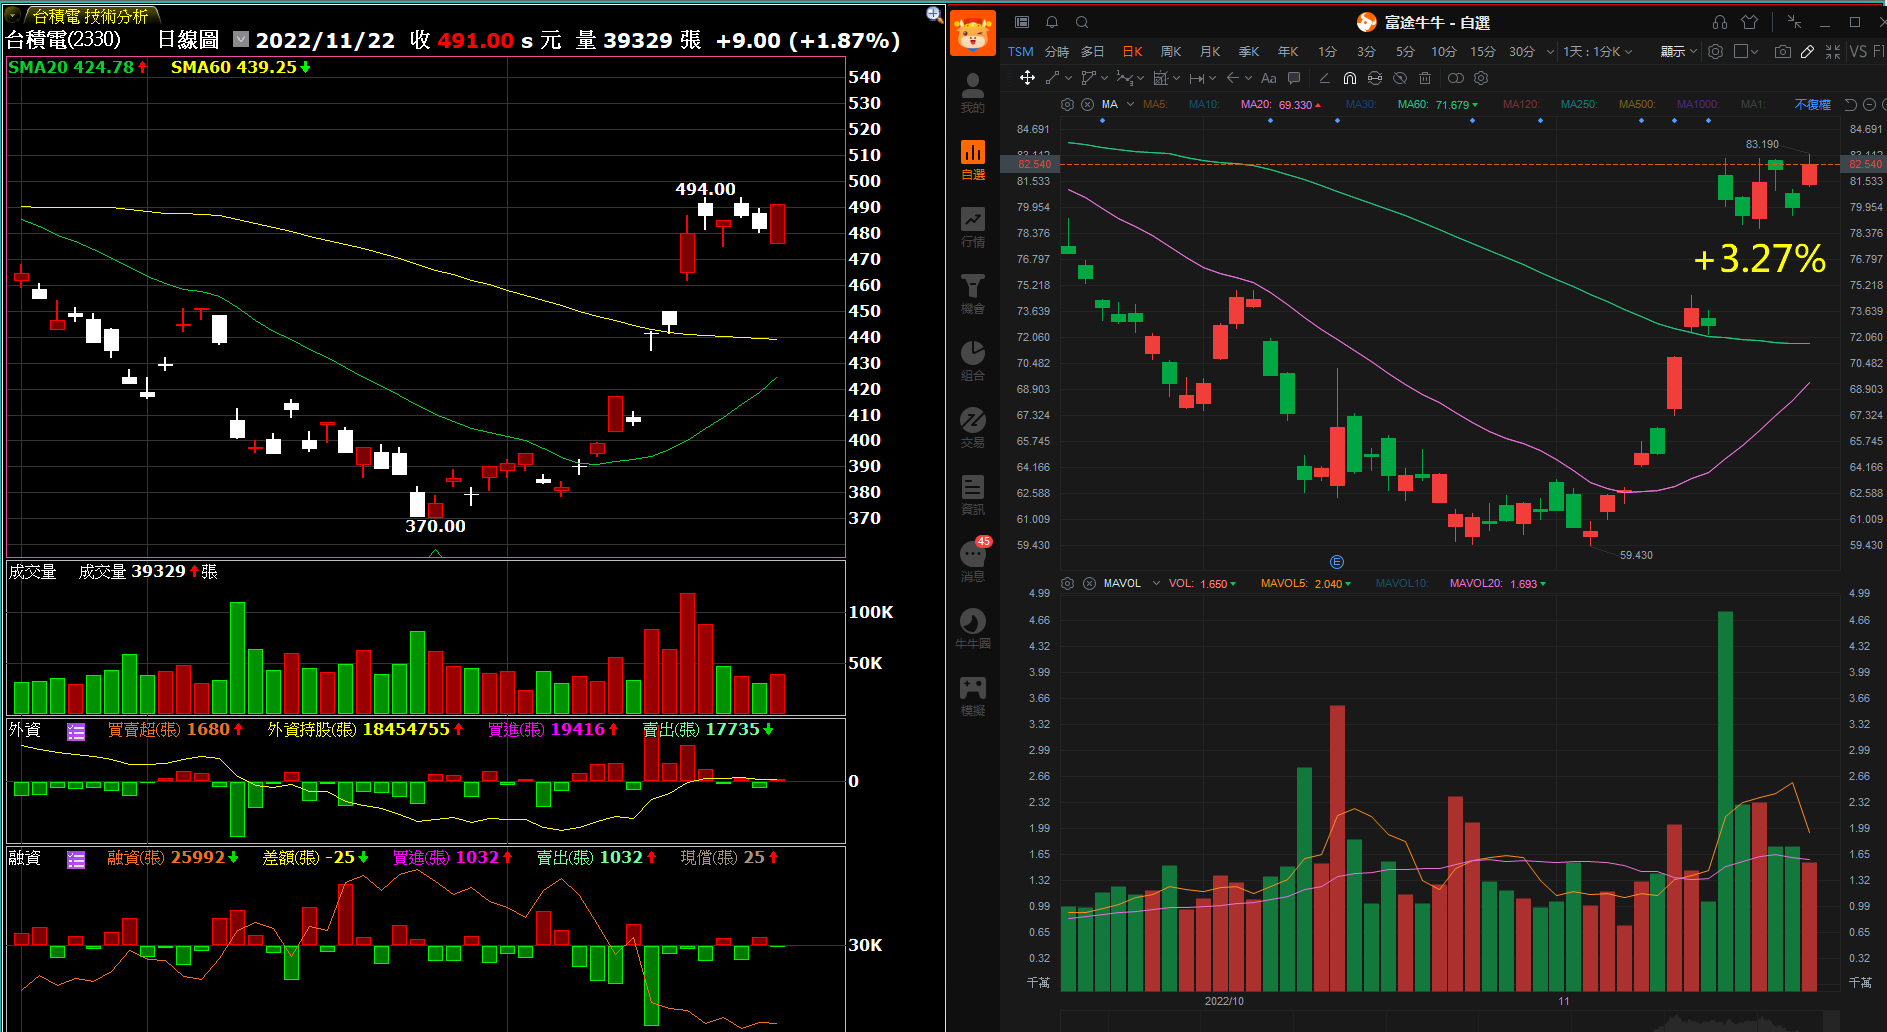
Task: Open the 消息 messages with 45 badge
Action: click(x=974, y=560)
